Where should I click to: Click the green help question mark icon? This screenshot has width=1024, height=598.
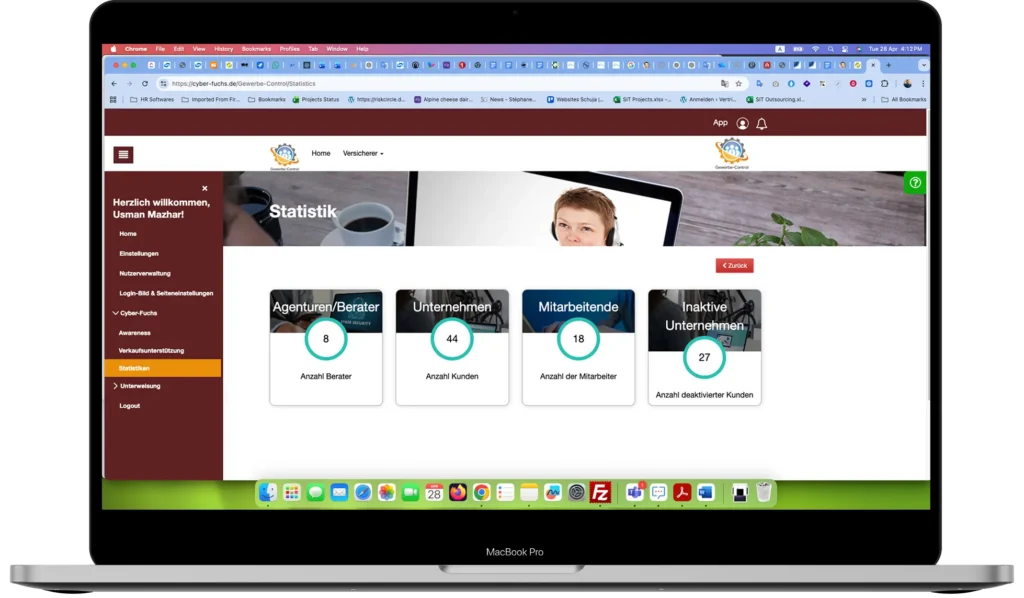pyautogui.click(x=915, y=183)
